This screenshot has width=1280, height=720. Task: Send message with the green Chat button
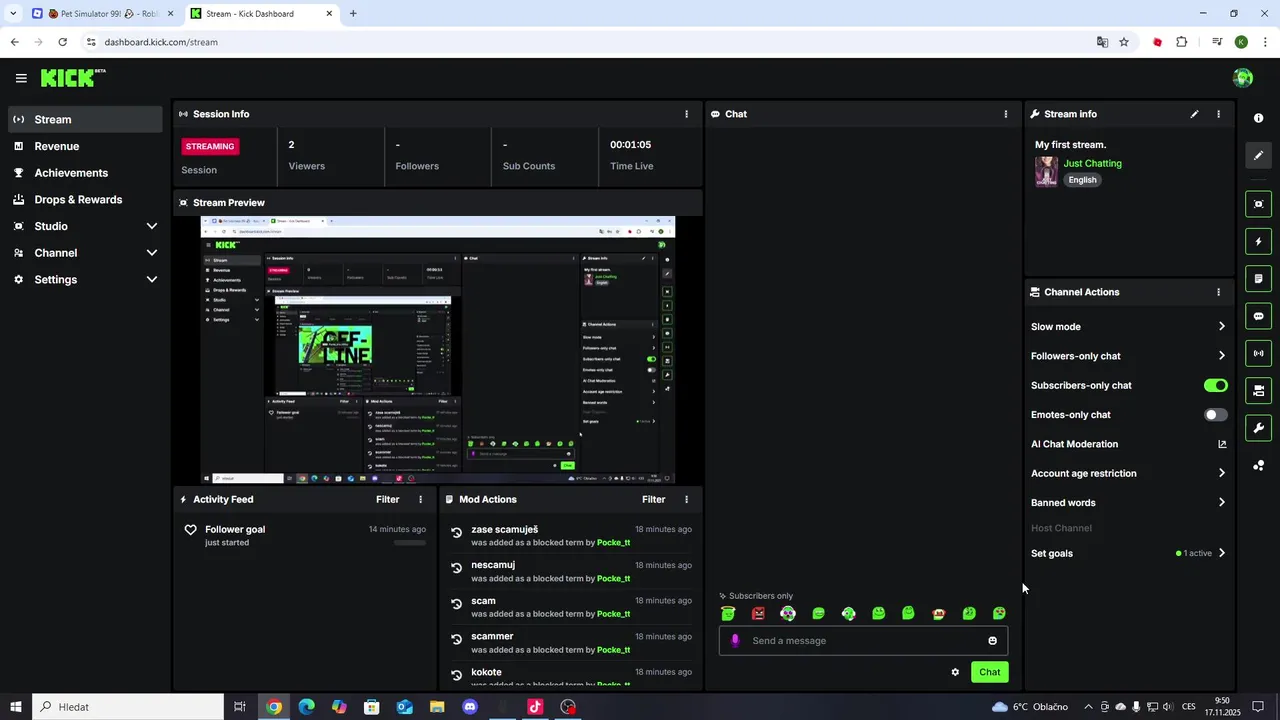[989, 672]
